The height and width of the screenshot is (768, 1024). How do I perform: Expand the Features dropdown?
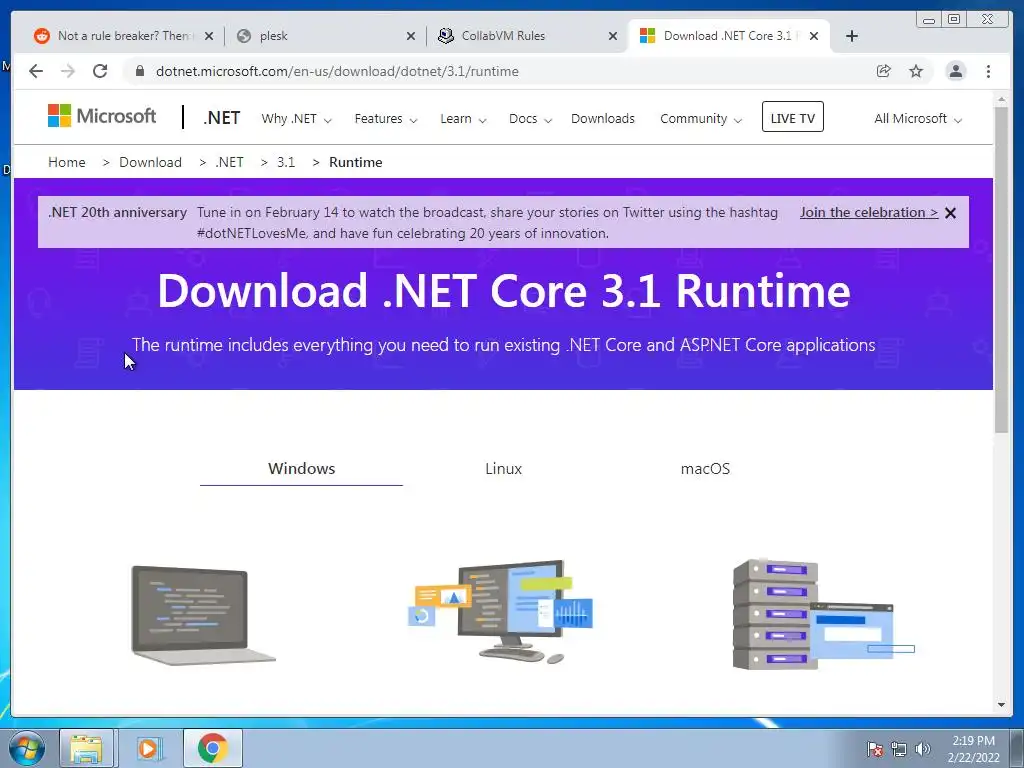[386, 119]
